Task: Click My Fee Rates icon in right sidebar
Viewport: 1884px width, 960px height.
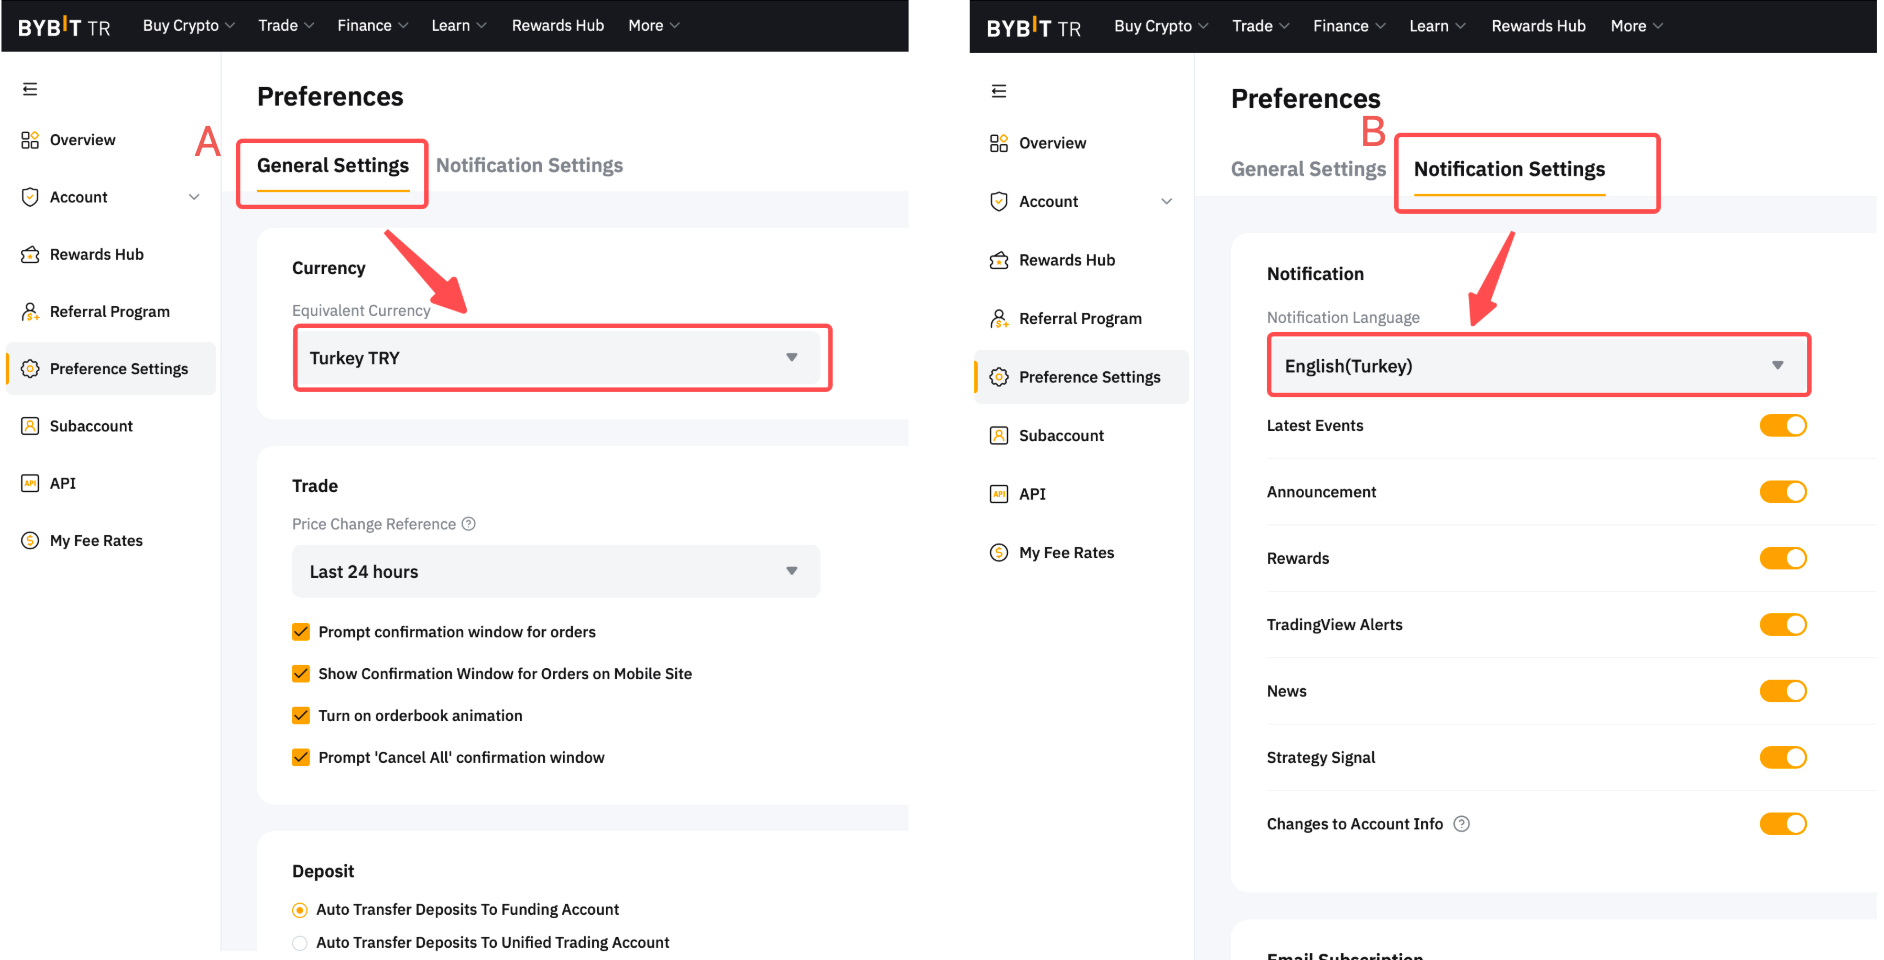Action: pos(998,553)
